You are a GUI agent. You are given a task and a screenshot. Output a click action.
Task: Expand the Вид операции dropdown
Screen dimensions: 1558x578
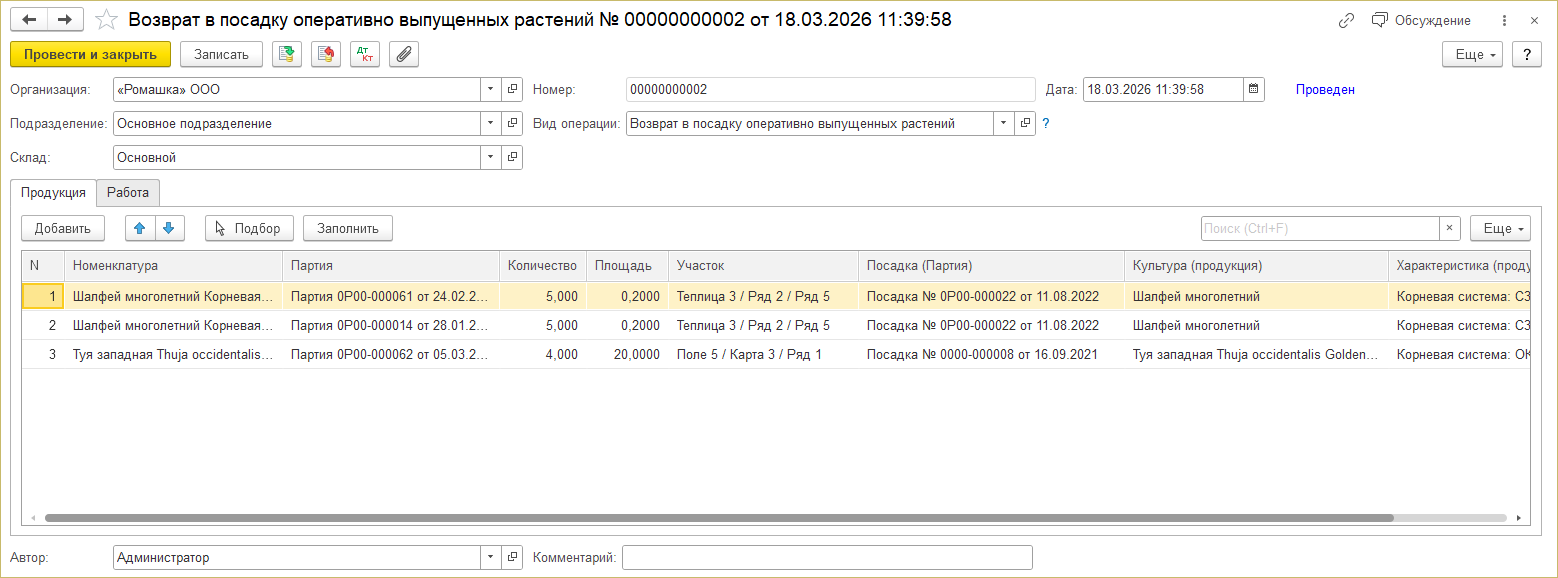[1003, 124]
